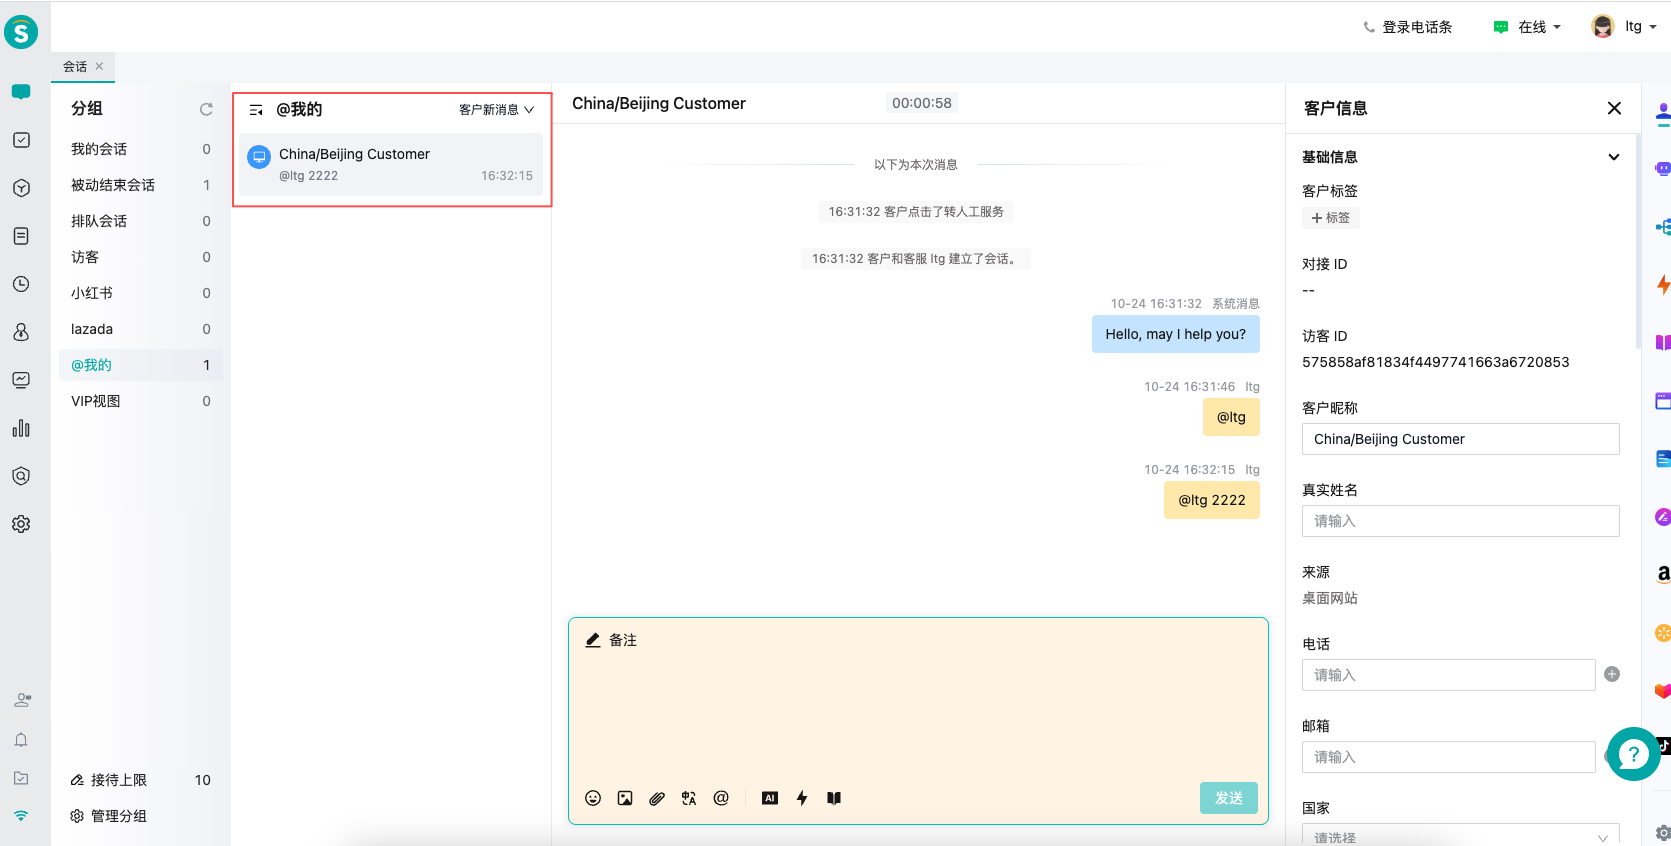The image size is (1671, 846).
Task: Open the 国家 country select box
Action: (x=1460, y=836)
